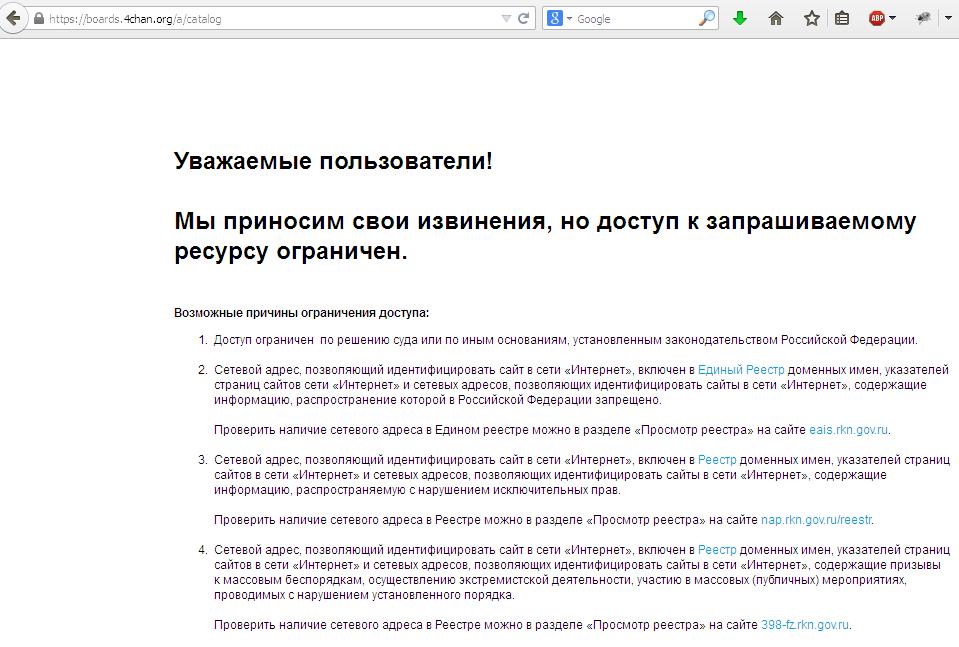
Task: Click the heading Уважаемые пользователи!
Action: [333, 161]
